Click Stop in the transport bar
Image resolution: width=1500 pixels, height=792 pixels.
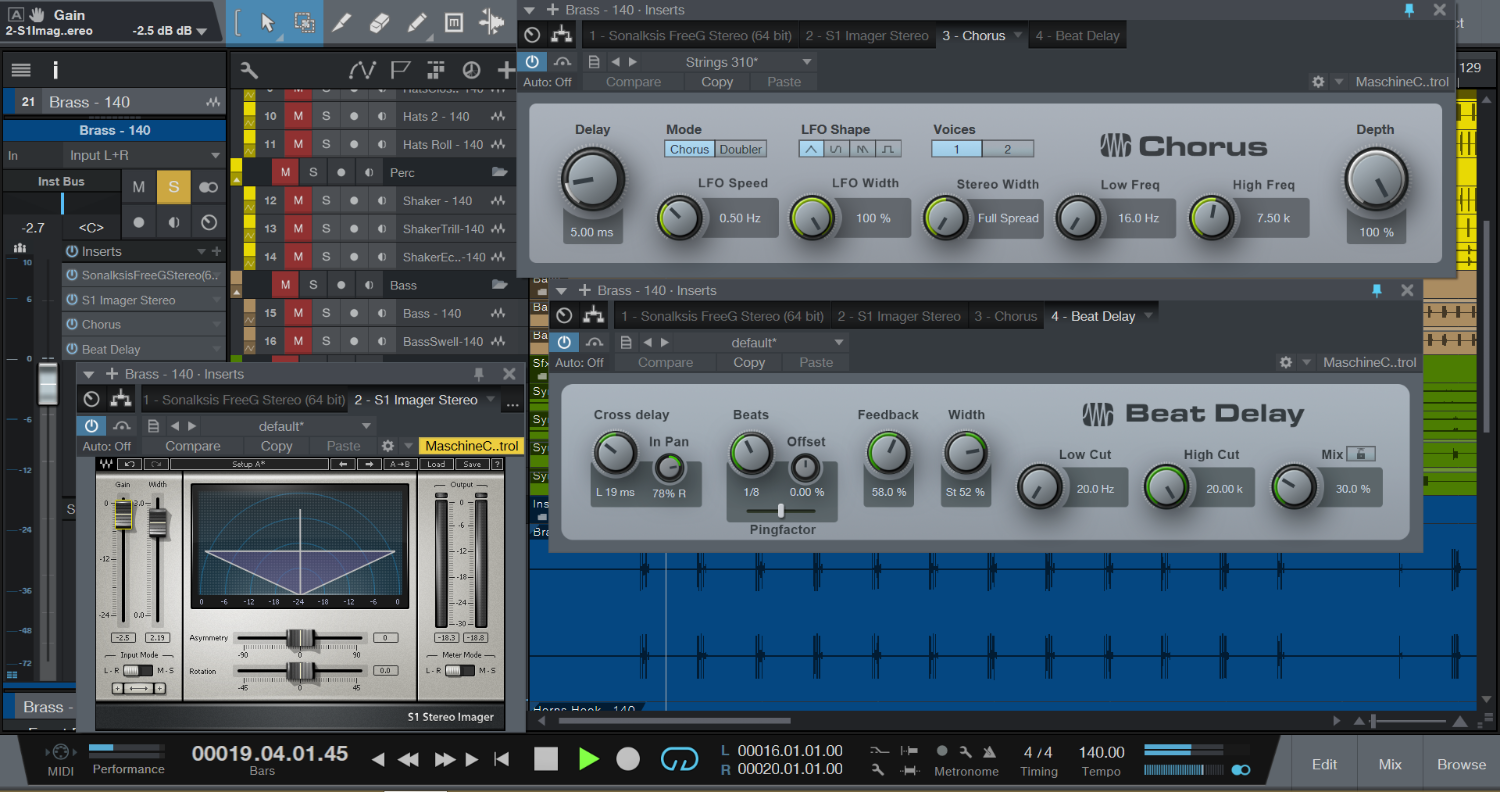click(x=546, y=759)
